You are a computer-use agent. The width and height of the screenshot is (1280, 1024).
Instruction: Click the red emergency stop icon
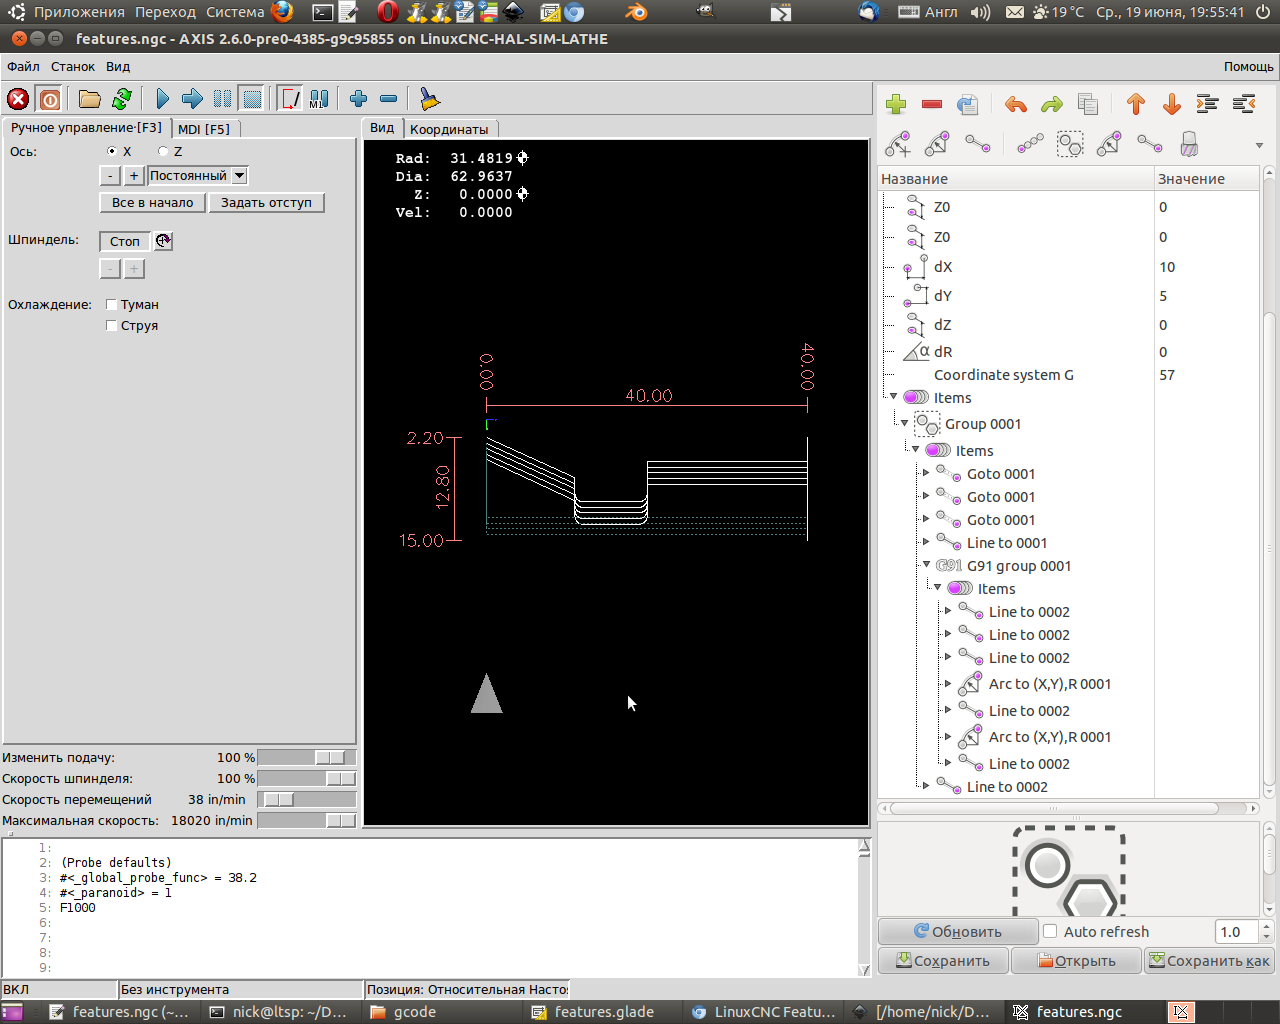click(x=18, y=99)
